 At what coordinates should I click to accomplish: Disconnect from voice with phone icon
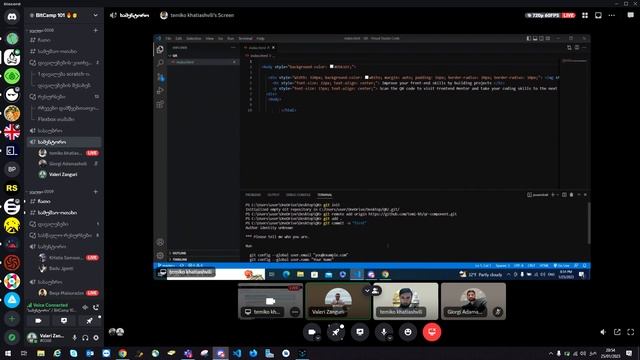[x=96, y=307]
